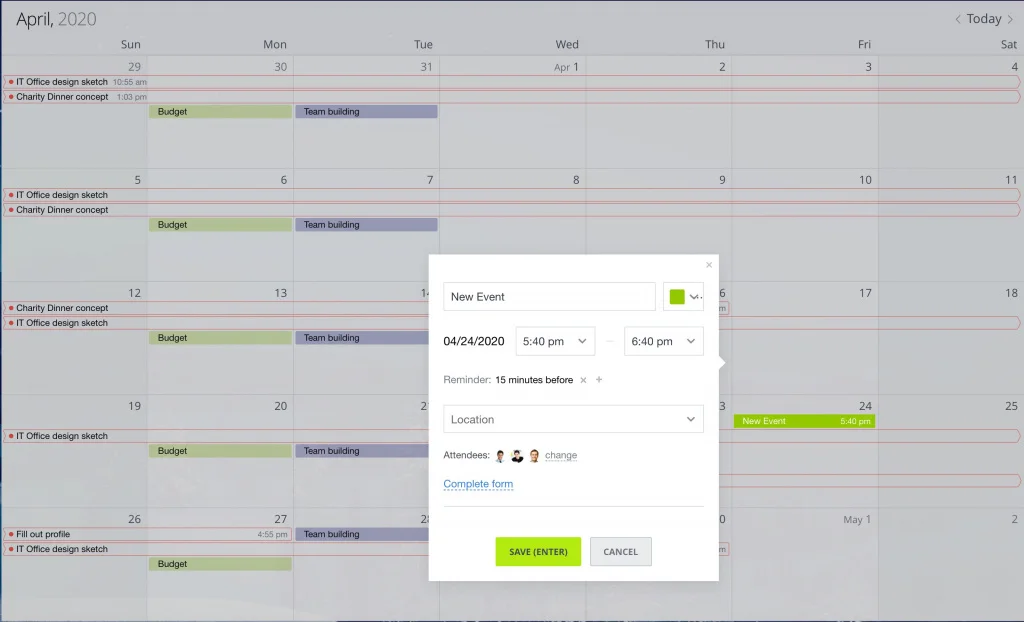
Task: Click the third attendee avatar
Action: pos(534,455)
